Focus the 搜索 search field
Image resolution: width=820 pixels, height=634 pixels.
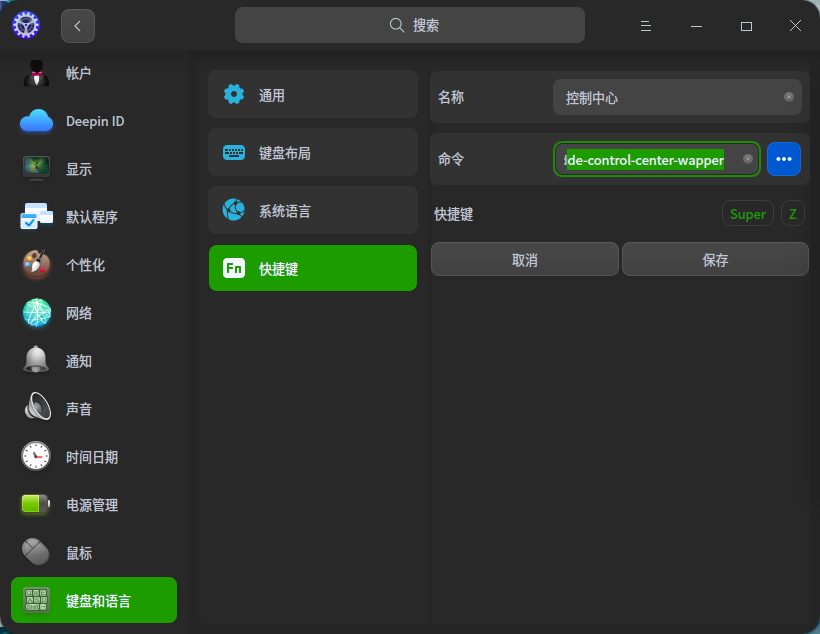coord(409,25)
